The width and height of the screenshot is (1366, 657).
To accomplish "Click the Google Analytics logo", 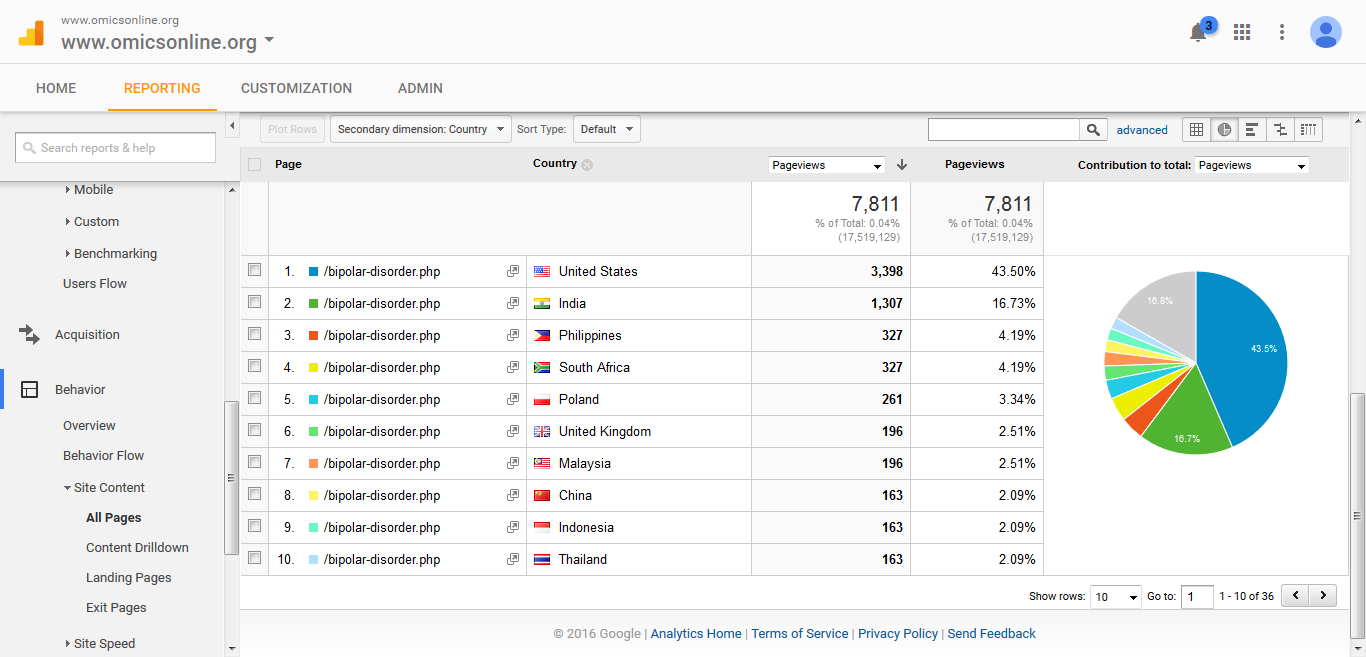I will pos(31,33).
